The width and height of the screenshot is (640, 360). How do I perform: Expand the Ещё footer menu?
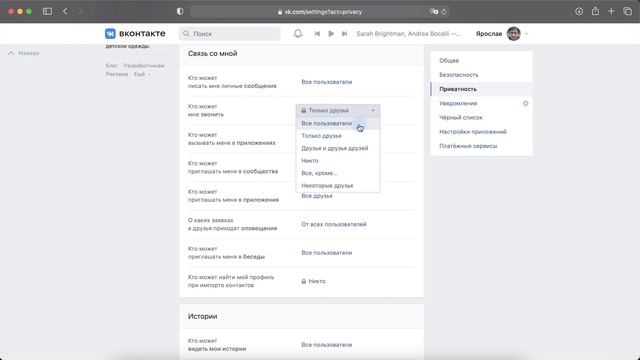[x=142, y=74]
